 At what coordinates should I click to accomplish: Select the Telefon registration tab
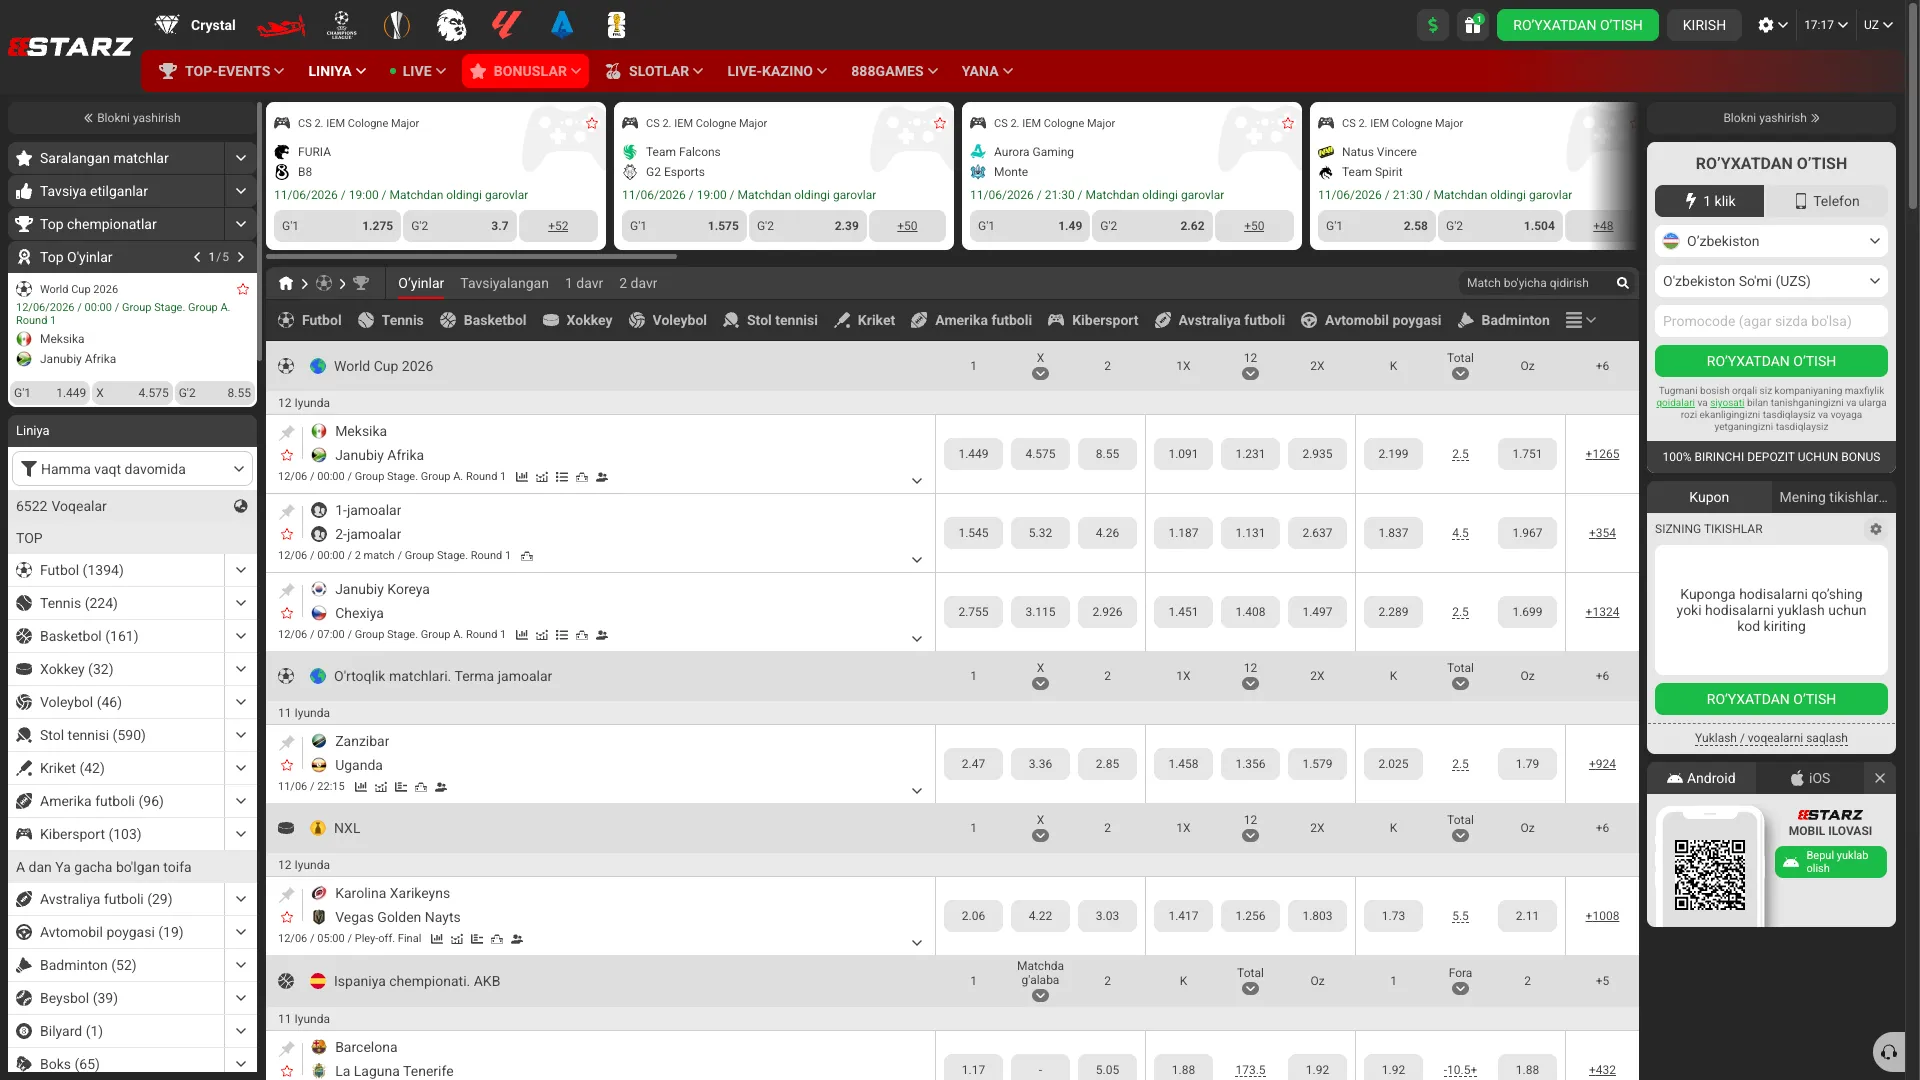pos(1827,201)
